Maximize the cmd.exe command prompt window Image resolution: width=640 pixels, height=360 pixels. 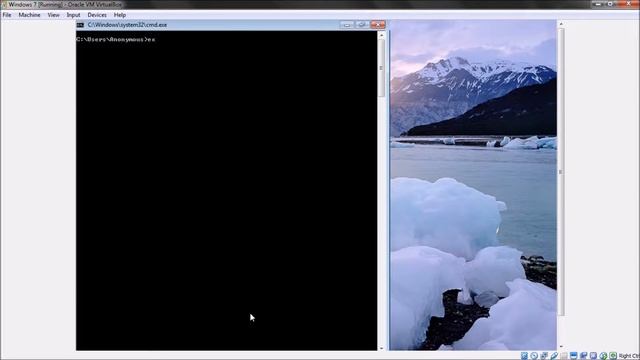click(x=362, y=25)
